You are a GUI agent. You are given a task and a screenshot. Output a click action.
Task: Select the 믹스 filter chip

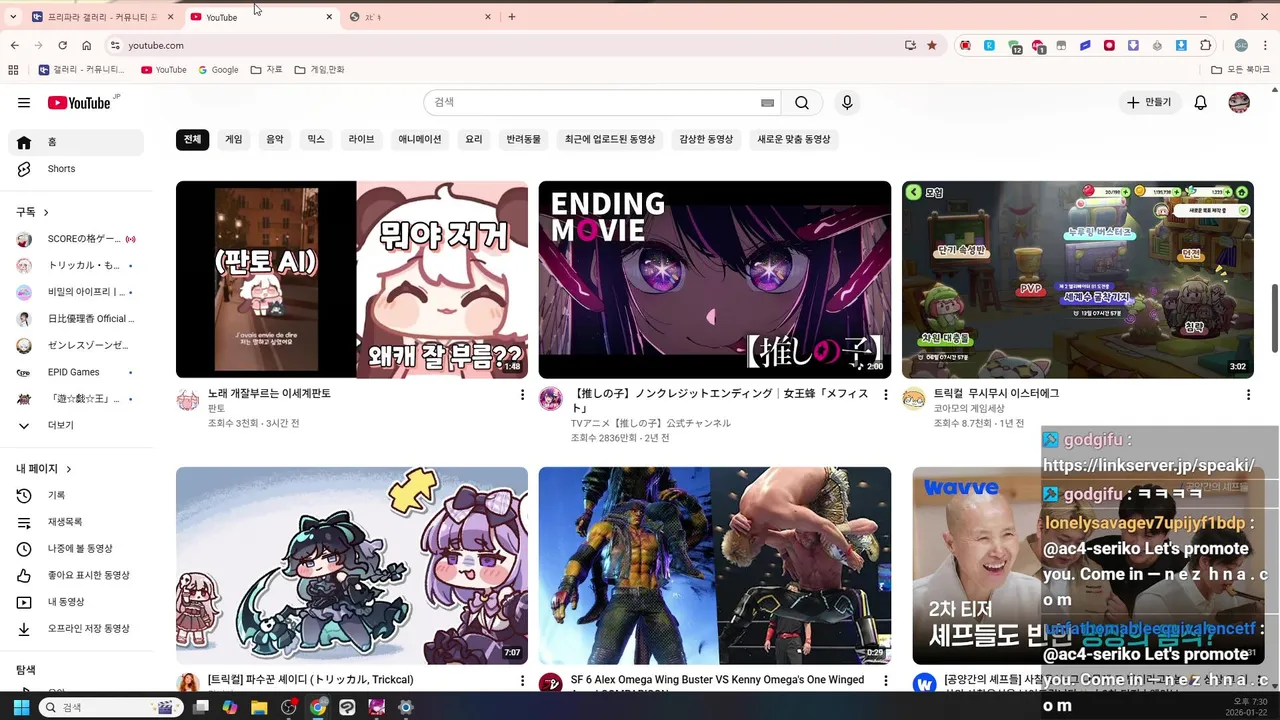[316, 140]
